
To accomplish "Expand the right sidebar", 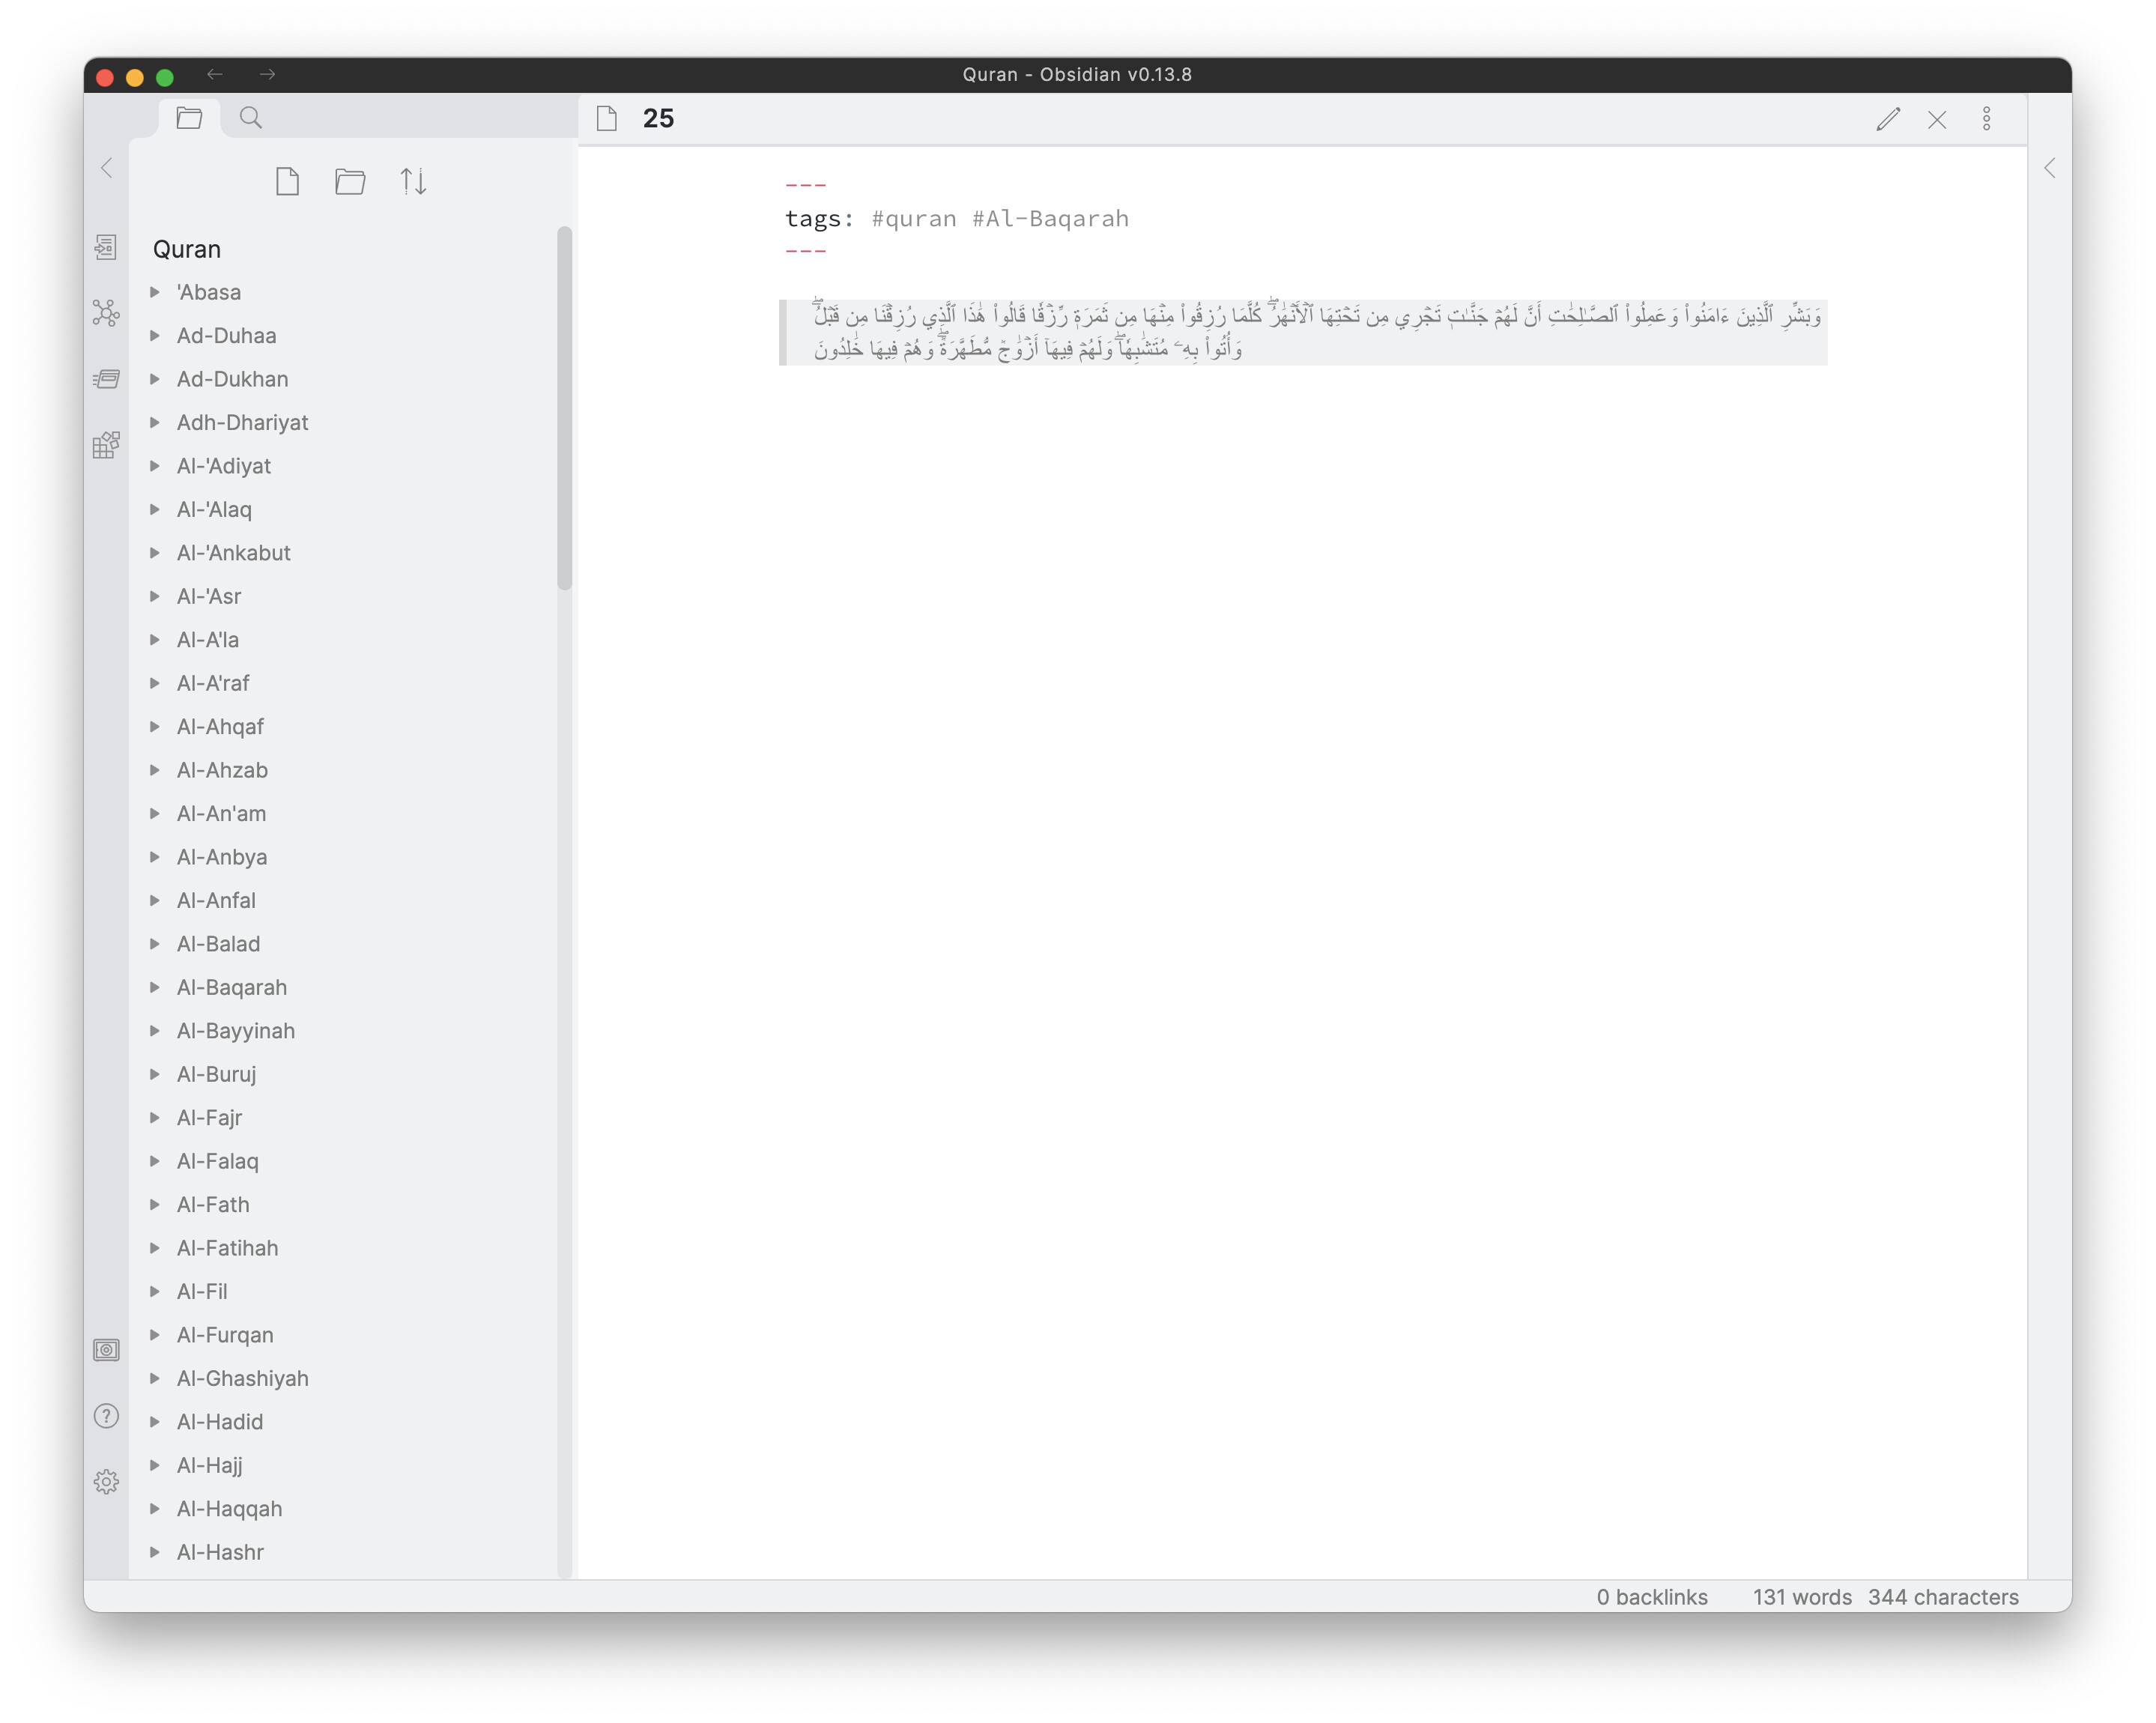I will coord(2051,168).
